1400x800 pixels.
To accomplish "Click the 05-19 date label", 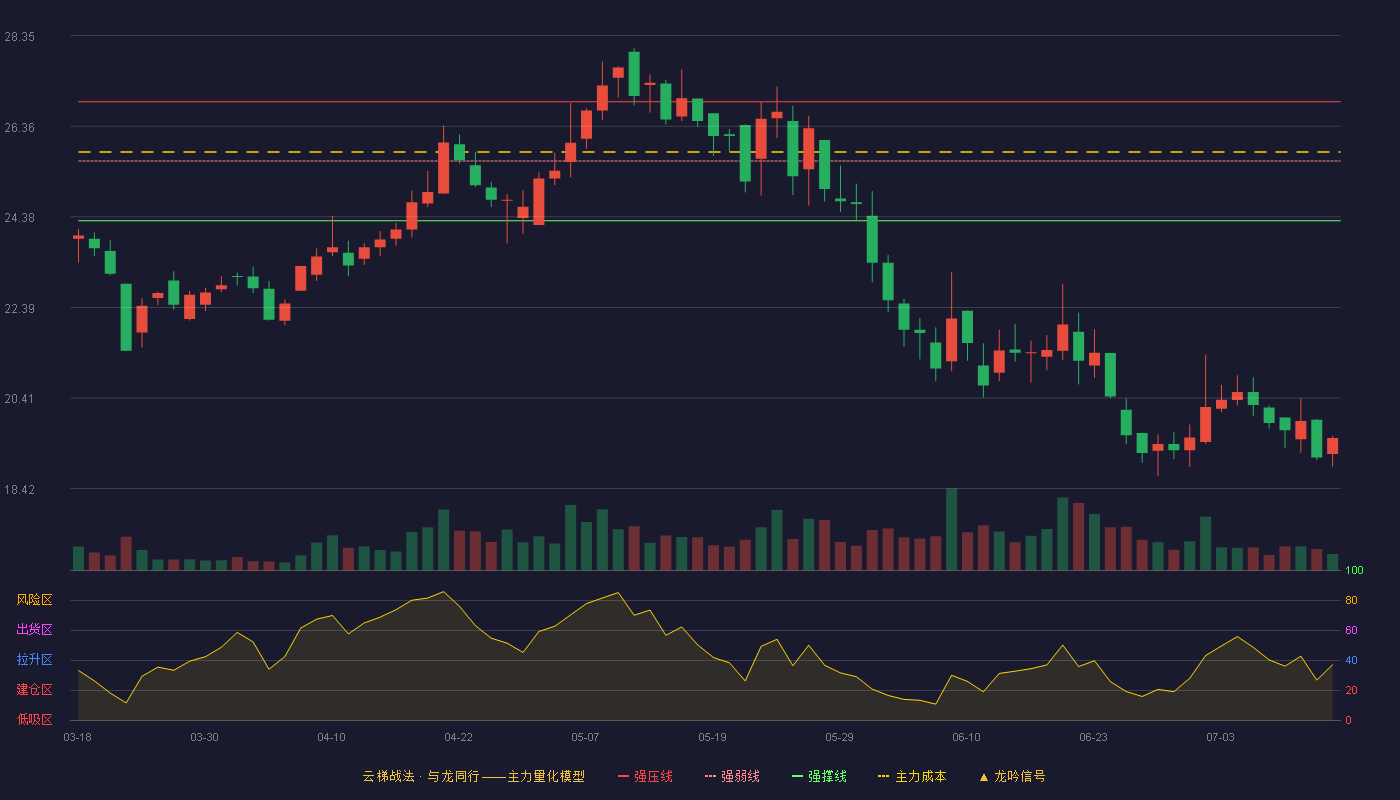I will (x=712, y=737).
